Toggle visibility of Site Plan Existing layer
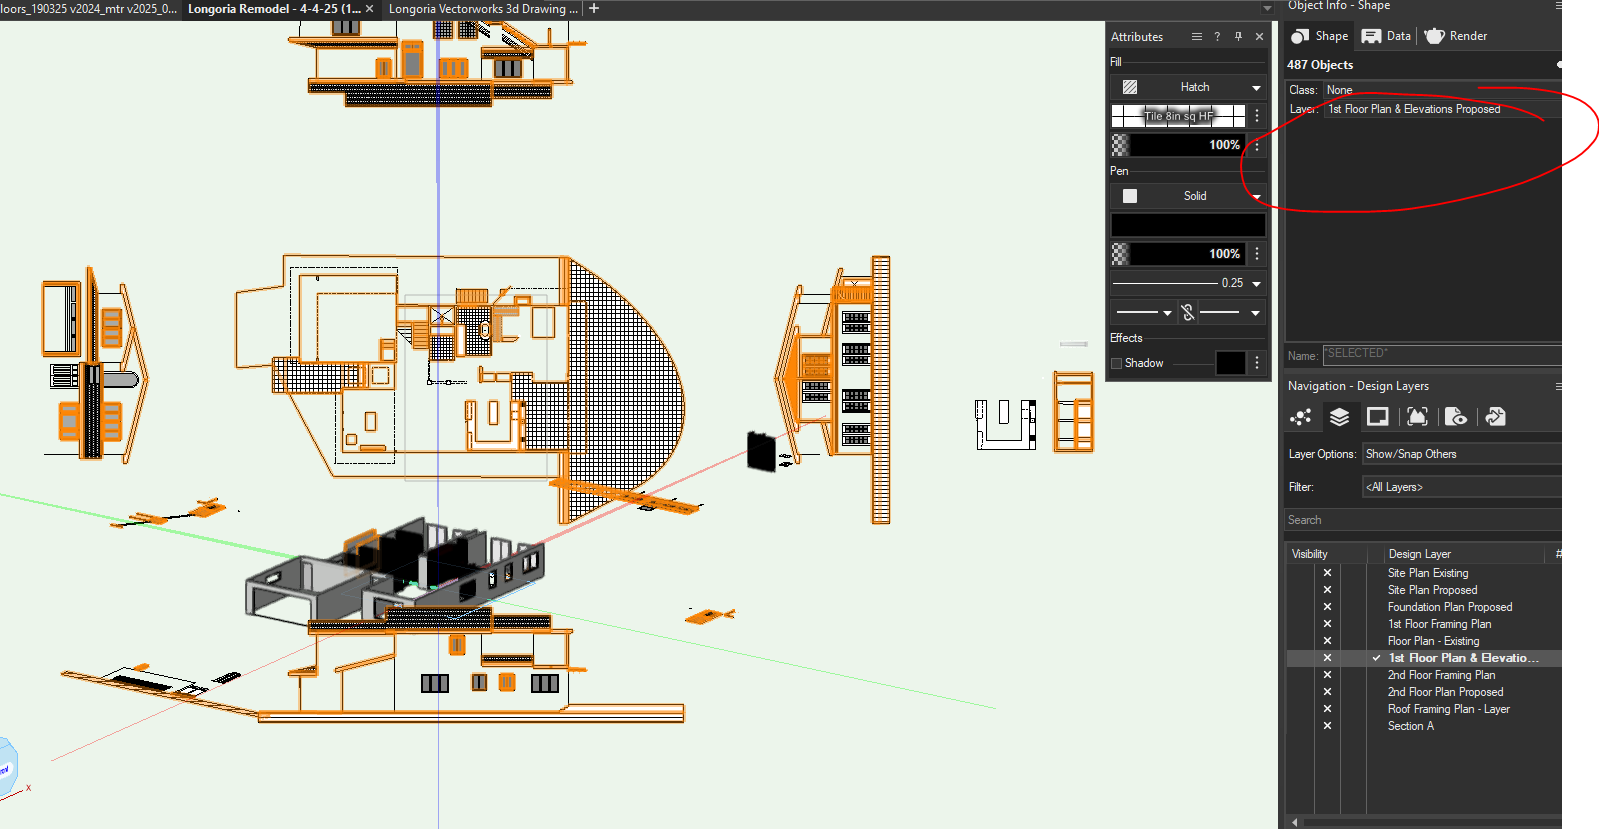The width and height of the screenshot is (1599, 829). (1327, 573)
